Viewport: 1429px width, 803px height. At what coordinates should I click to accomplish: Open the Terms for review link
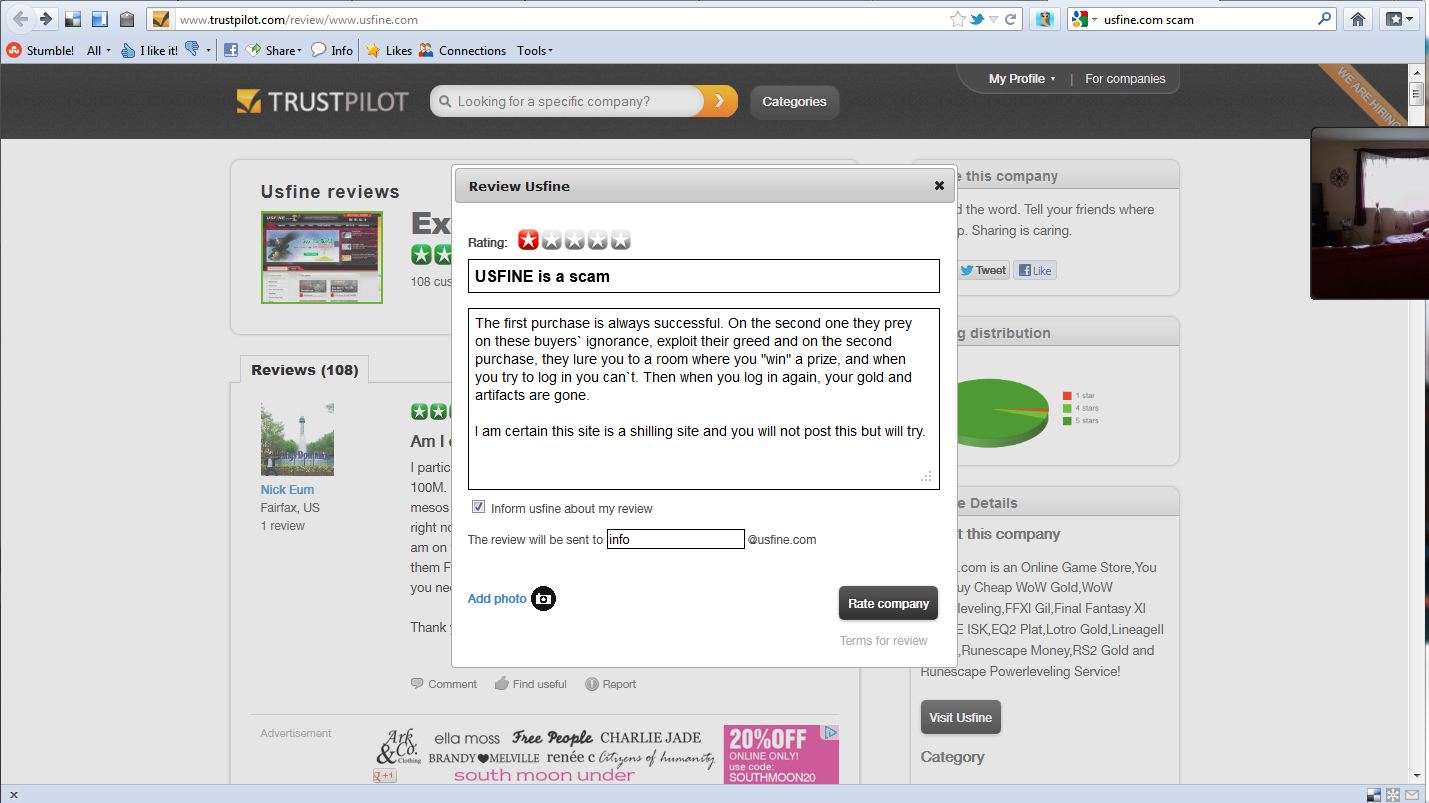tap(883, 640)
